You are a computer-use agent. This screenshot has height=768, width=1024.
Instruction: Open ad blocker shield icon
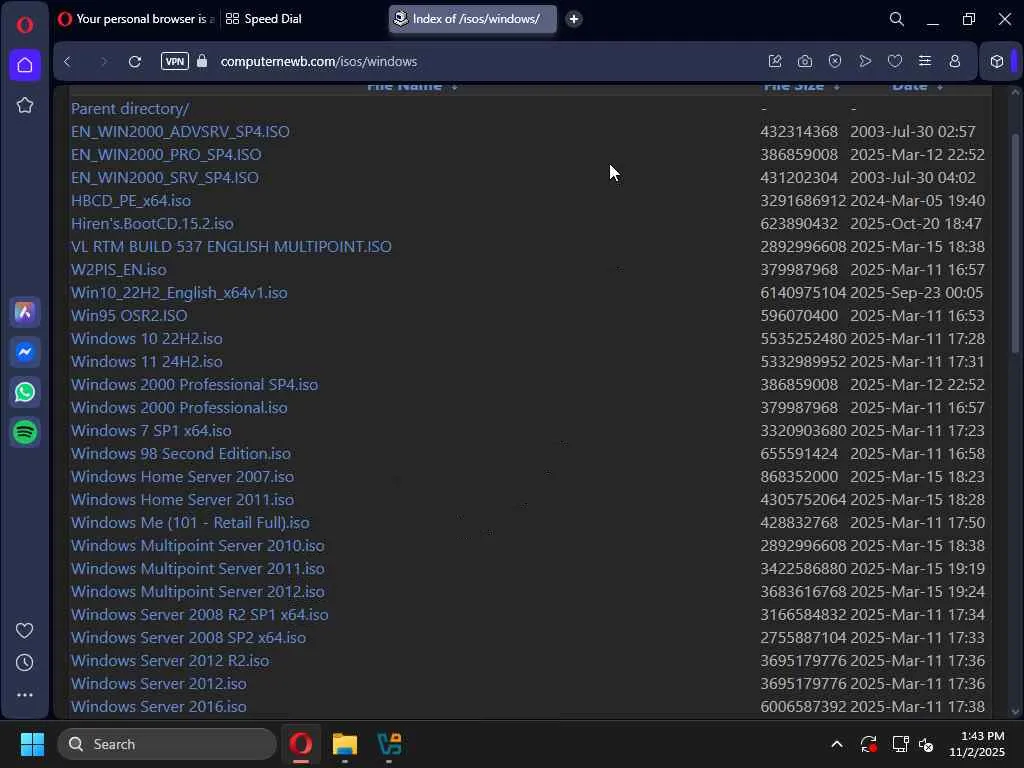pos(835,61)
